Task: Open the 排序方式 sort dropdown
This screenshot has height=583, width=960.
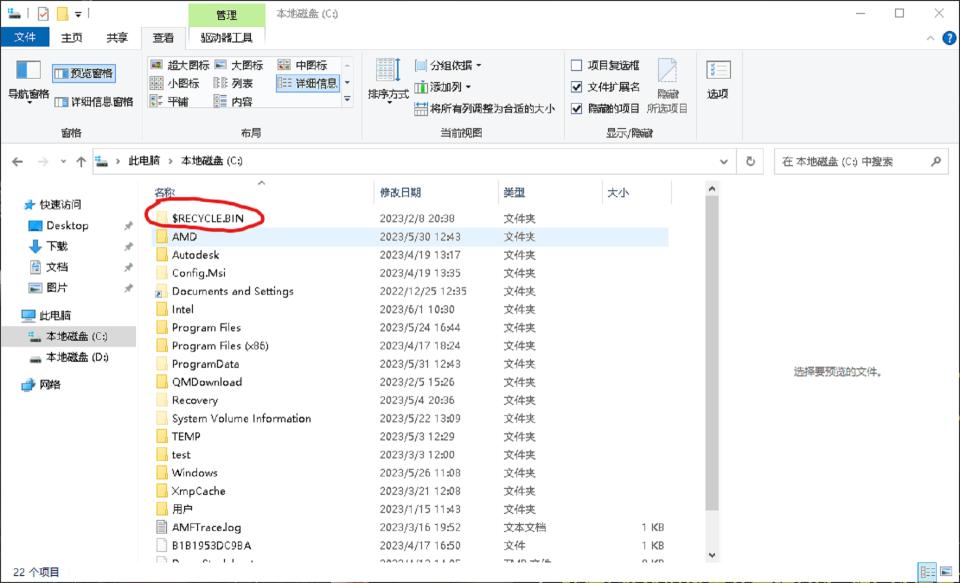Action: click(388, 90)
